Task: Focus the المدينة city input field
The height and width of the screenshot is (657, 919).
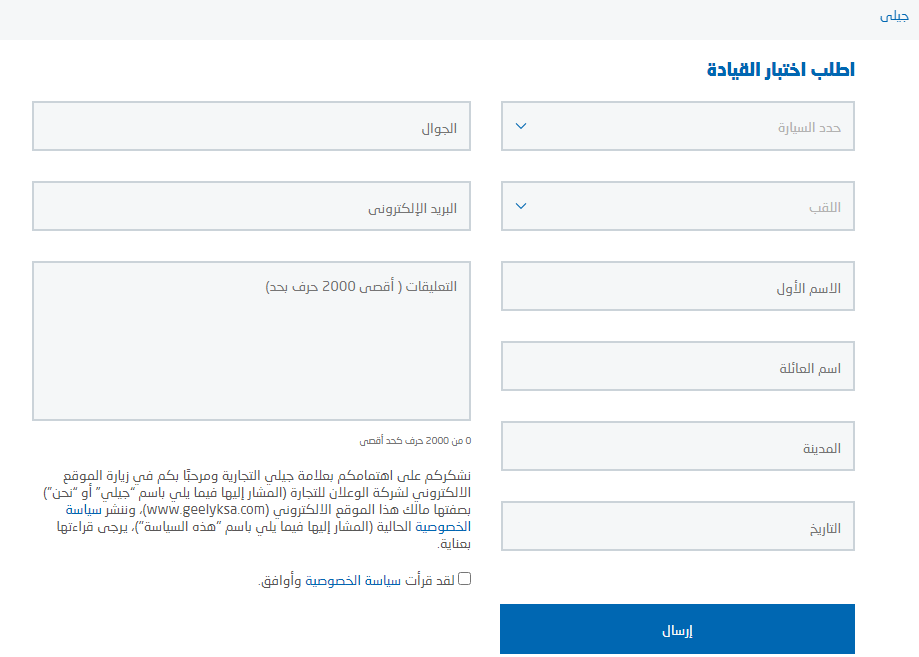Action: pyautogui.click(x=678, y=447)
